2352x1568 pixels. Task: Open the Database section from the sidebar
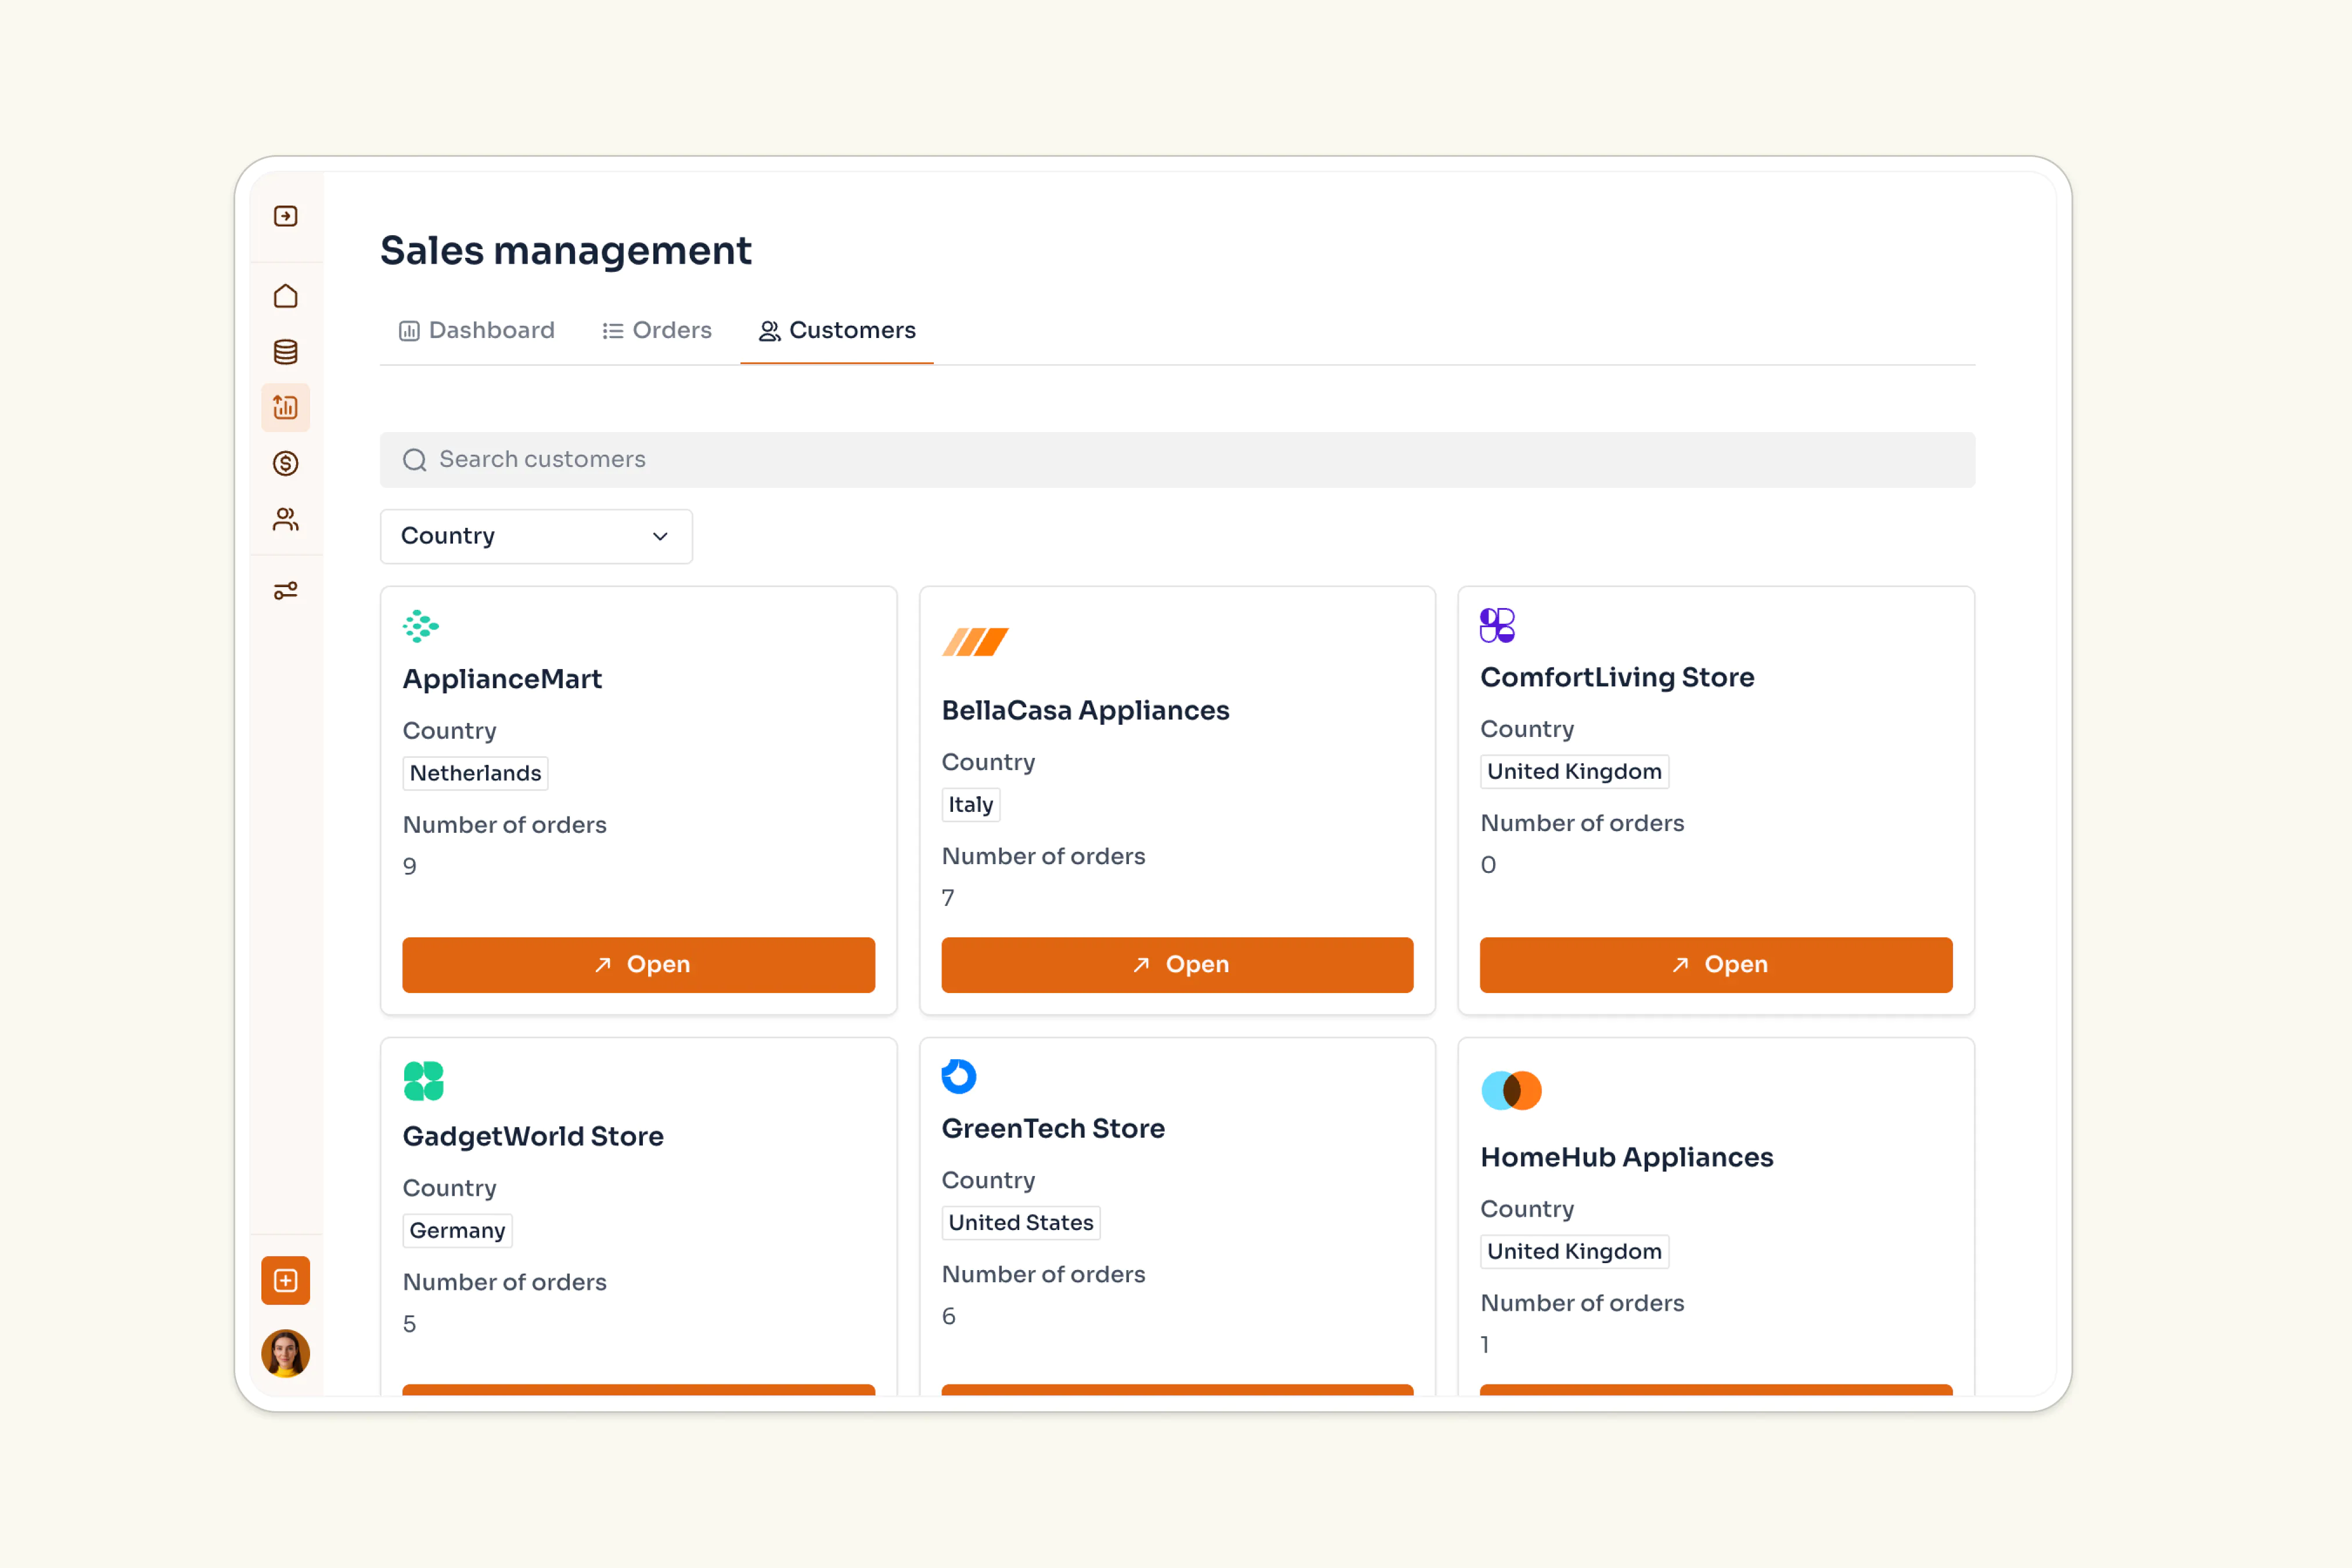[x=285, y=351]
